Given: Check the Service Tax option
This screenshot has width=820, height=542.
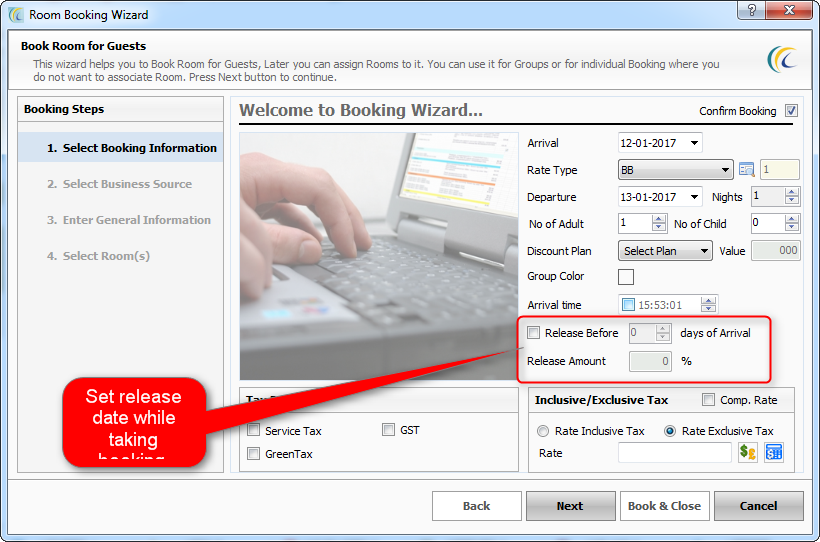Looking at the screenshot, I should 253,430.
